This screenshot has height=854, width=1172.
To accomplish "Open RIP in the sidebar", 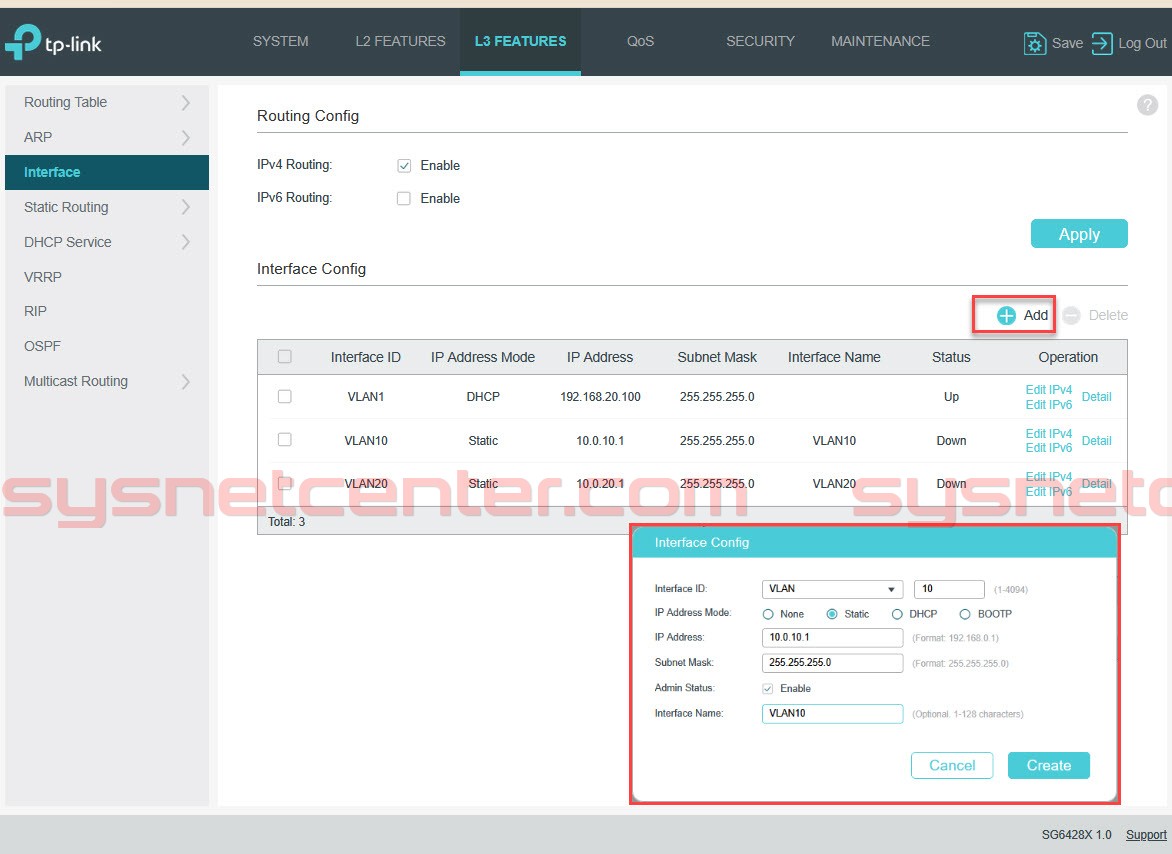I will point(35,311).
